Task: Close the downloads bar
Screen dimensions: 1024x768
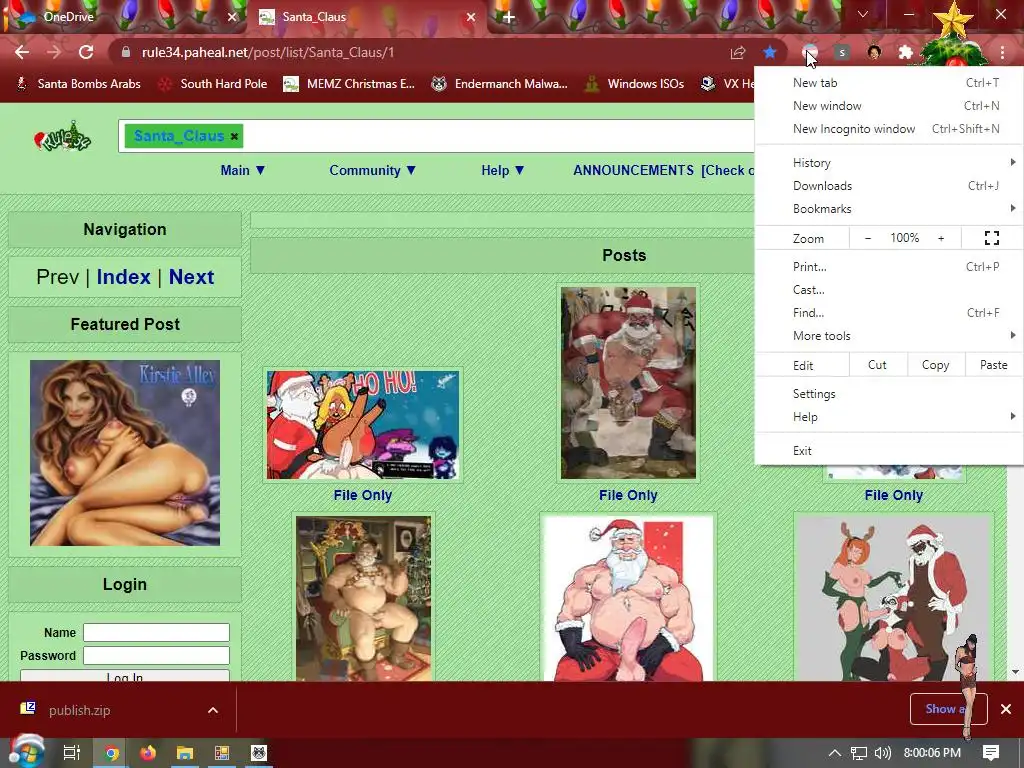Action: click(1006, 709)
